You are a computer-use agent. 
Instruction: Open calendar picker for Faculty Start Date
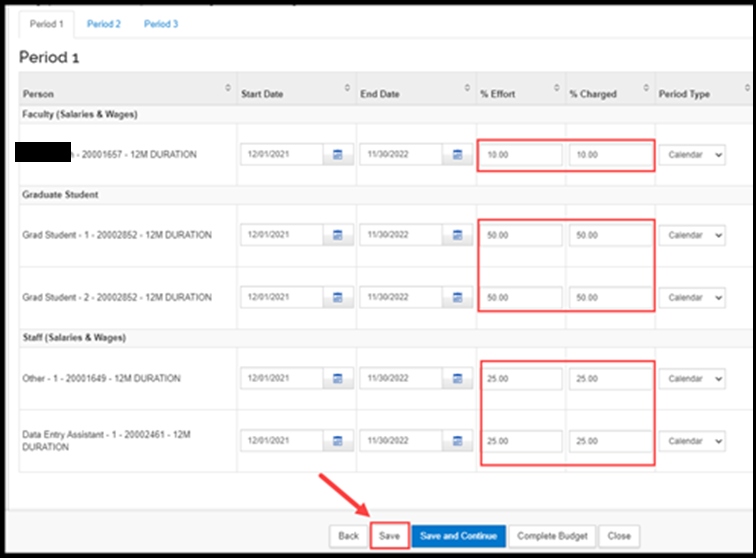pos(337,155)
